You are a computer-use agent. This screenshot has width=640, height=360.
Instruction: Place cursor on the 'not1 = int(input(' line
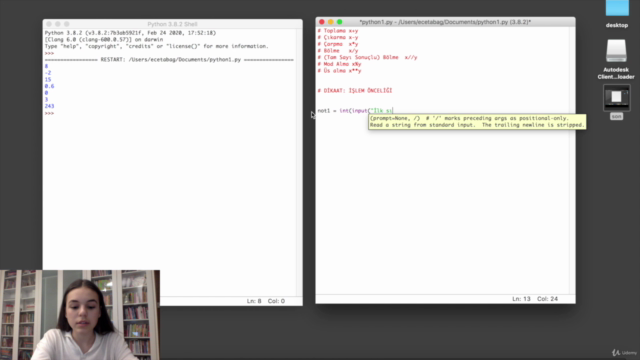click(x=355, y=111)
